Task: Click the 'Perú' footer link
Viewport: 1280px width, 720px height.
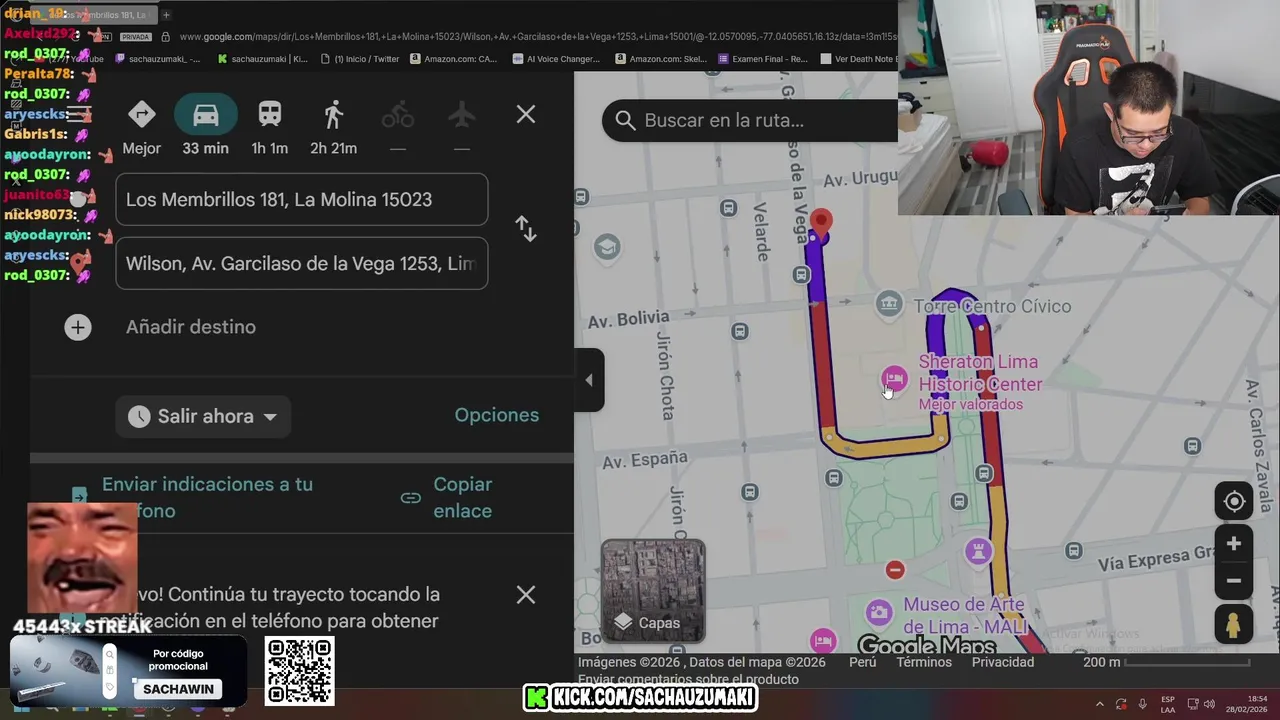Action: 862,662
